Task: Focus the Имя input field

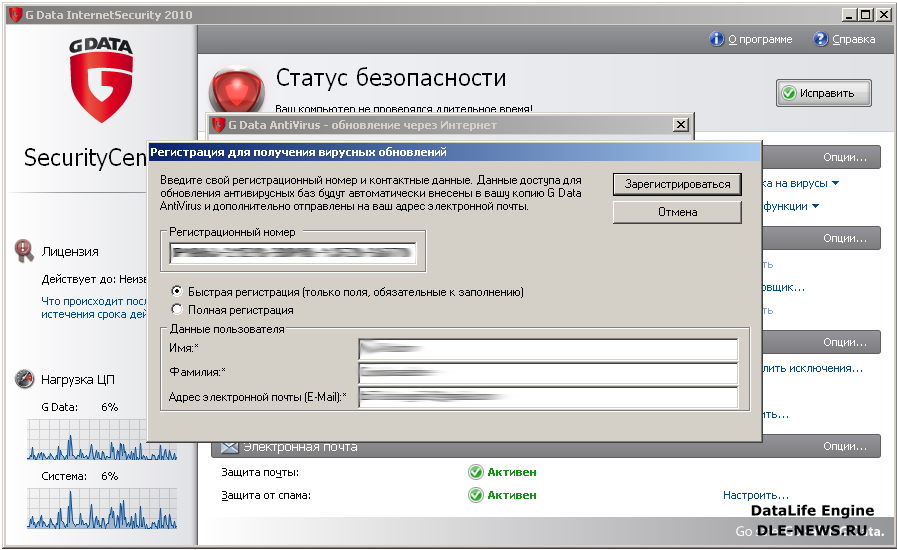Action: (548, 349)
